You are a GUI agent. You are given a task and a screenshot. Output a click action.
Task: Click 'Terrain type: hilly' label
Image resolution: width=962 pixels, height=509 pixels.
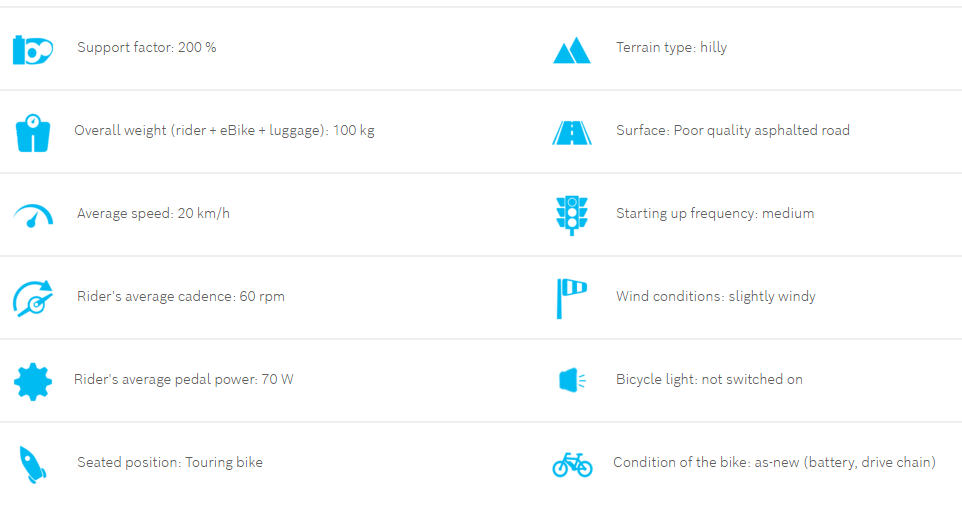(x=672, y=48)
